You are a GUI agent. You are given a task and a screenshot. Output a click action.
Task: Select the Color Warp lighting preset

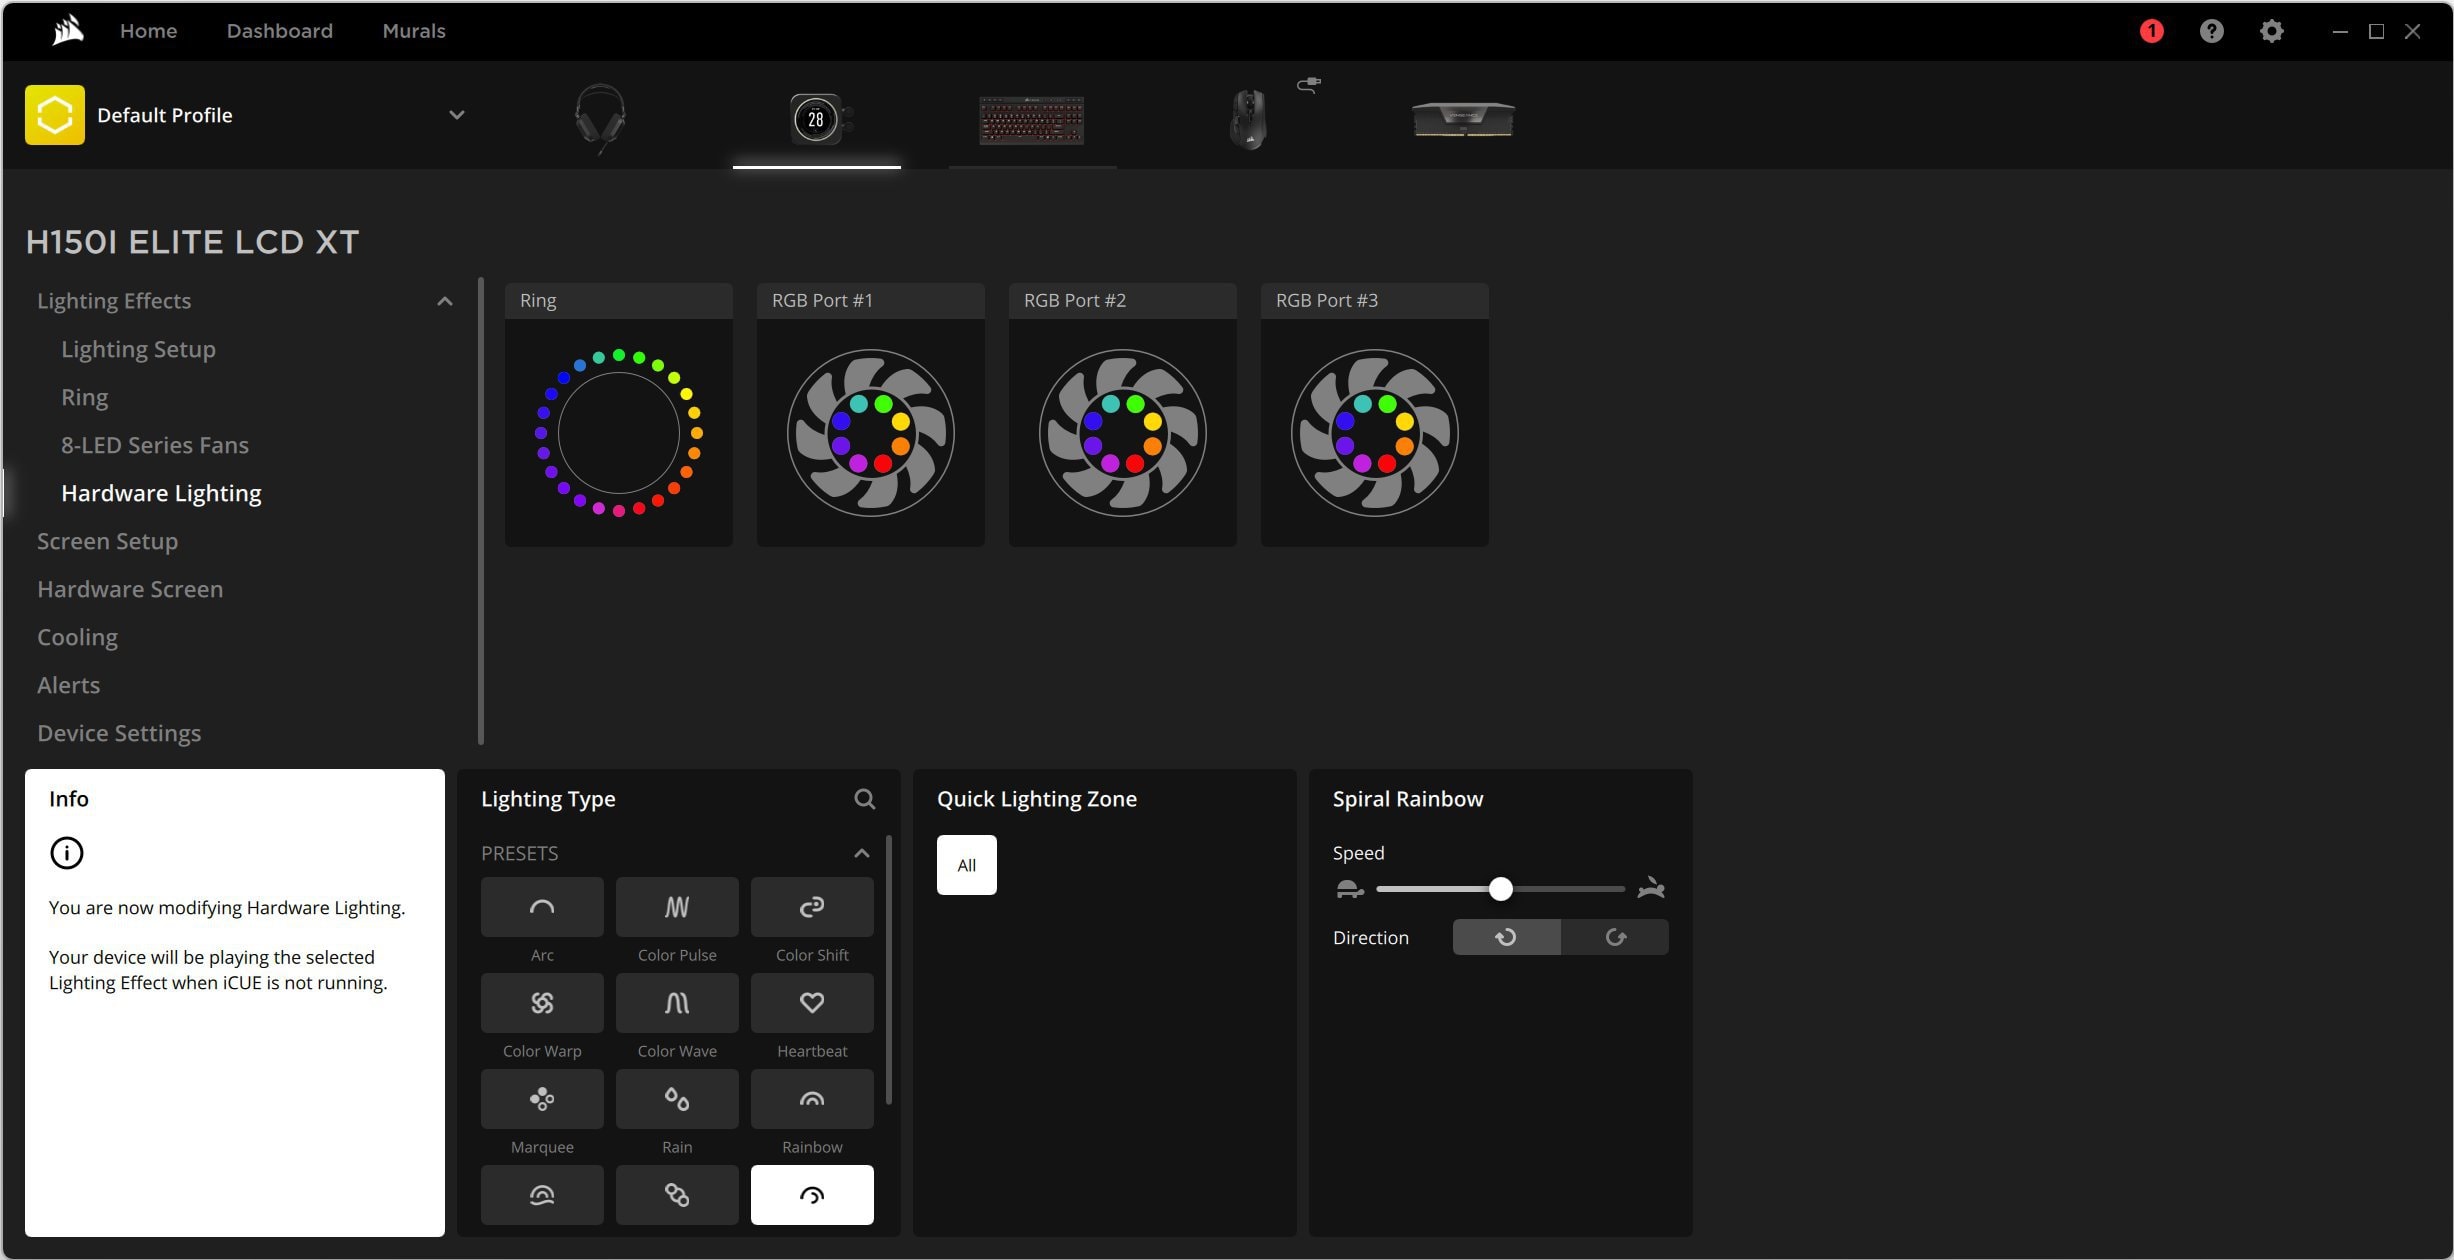coord(542,1003)
